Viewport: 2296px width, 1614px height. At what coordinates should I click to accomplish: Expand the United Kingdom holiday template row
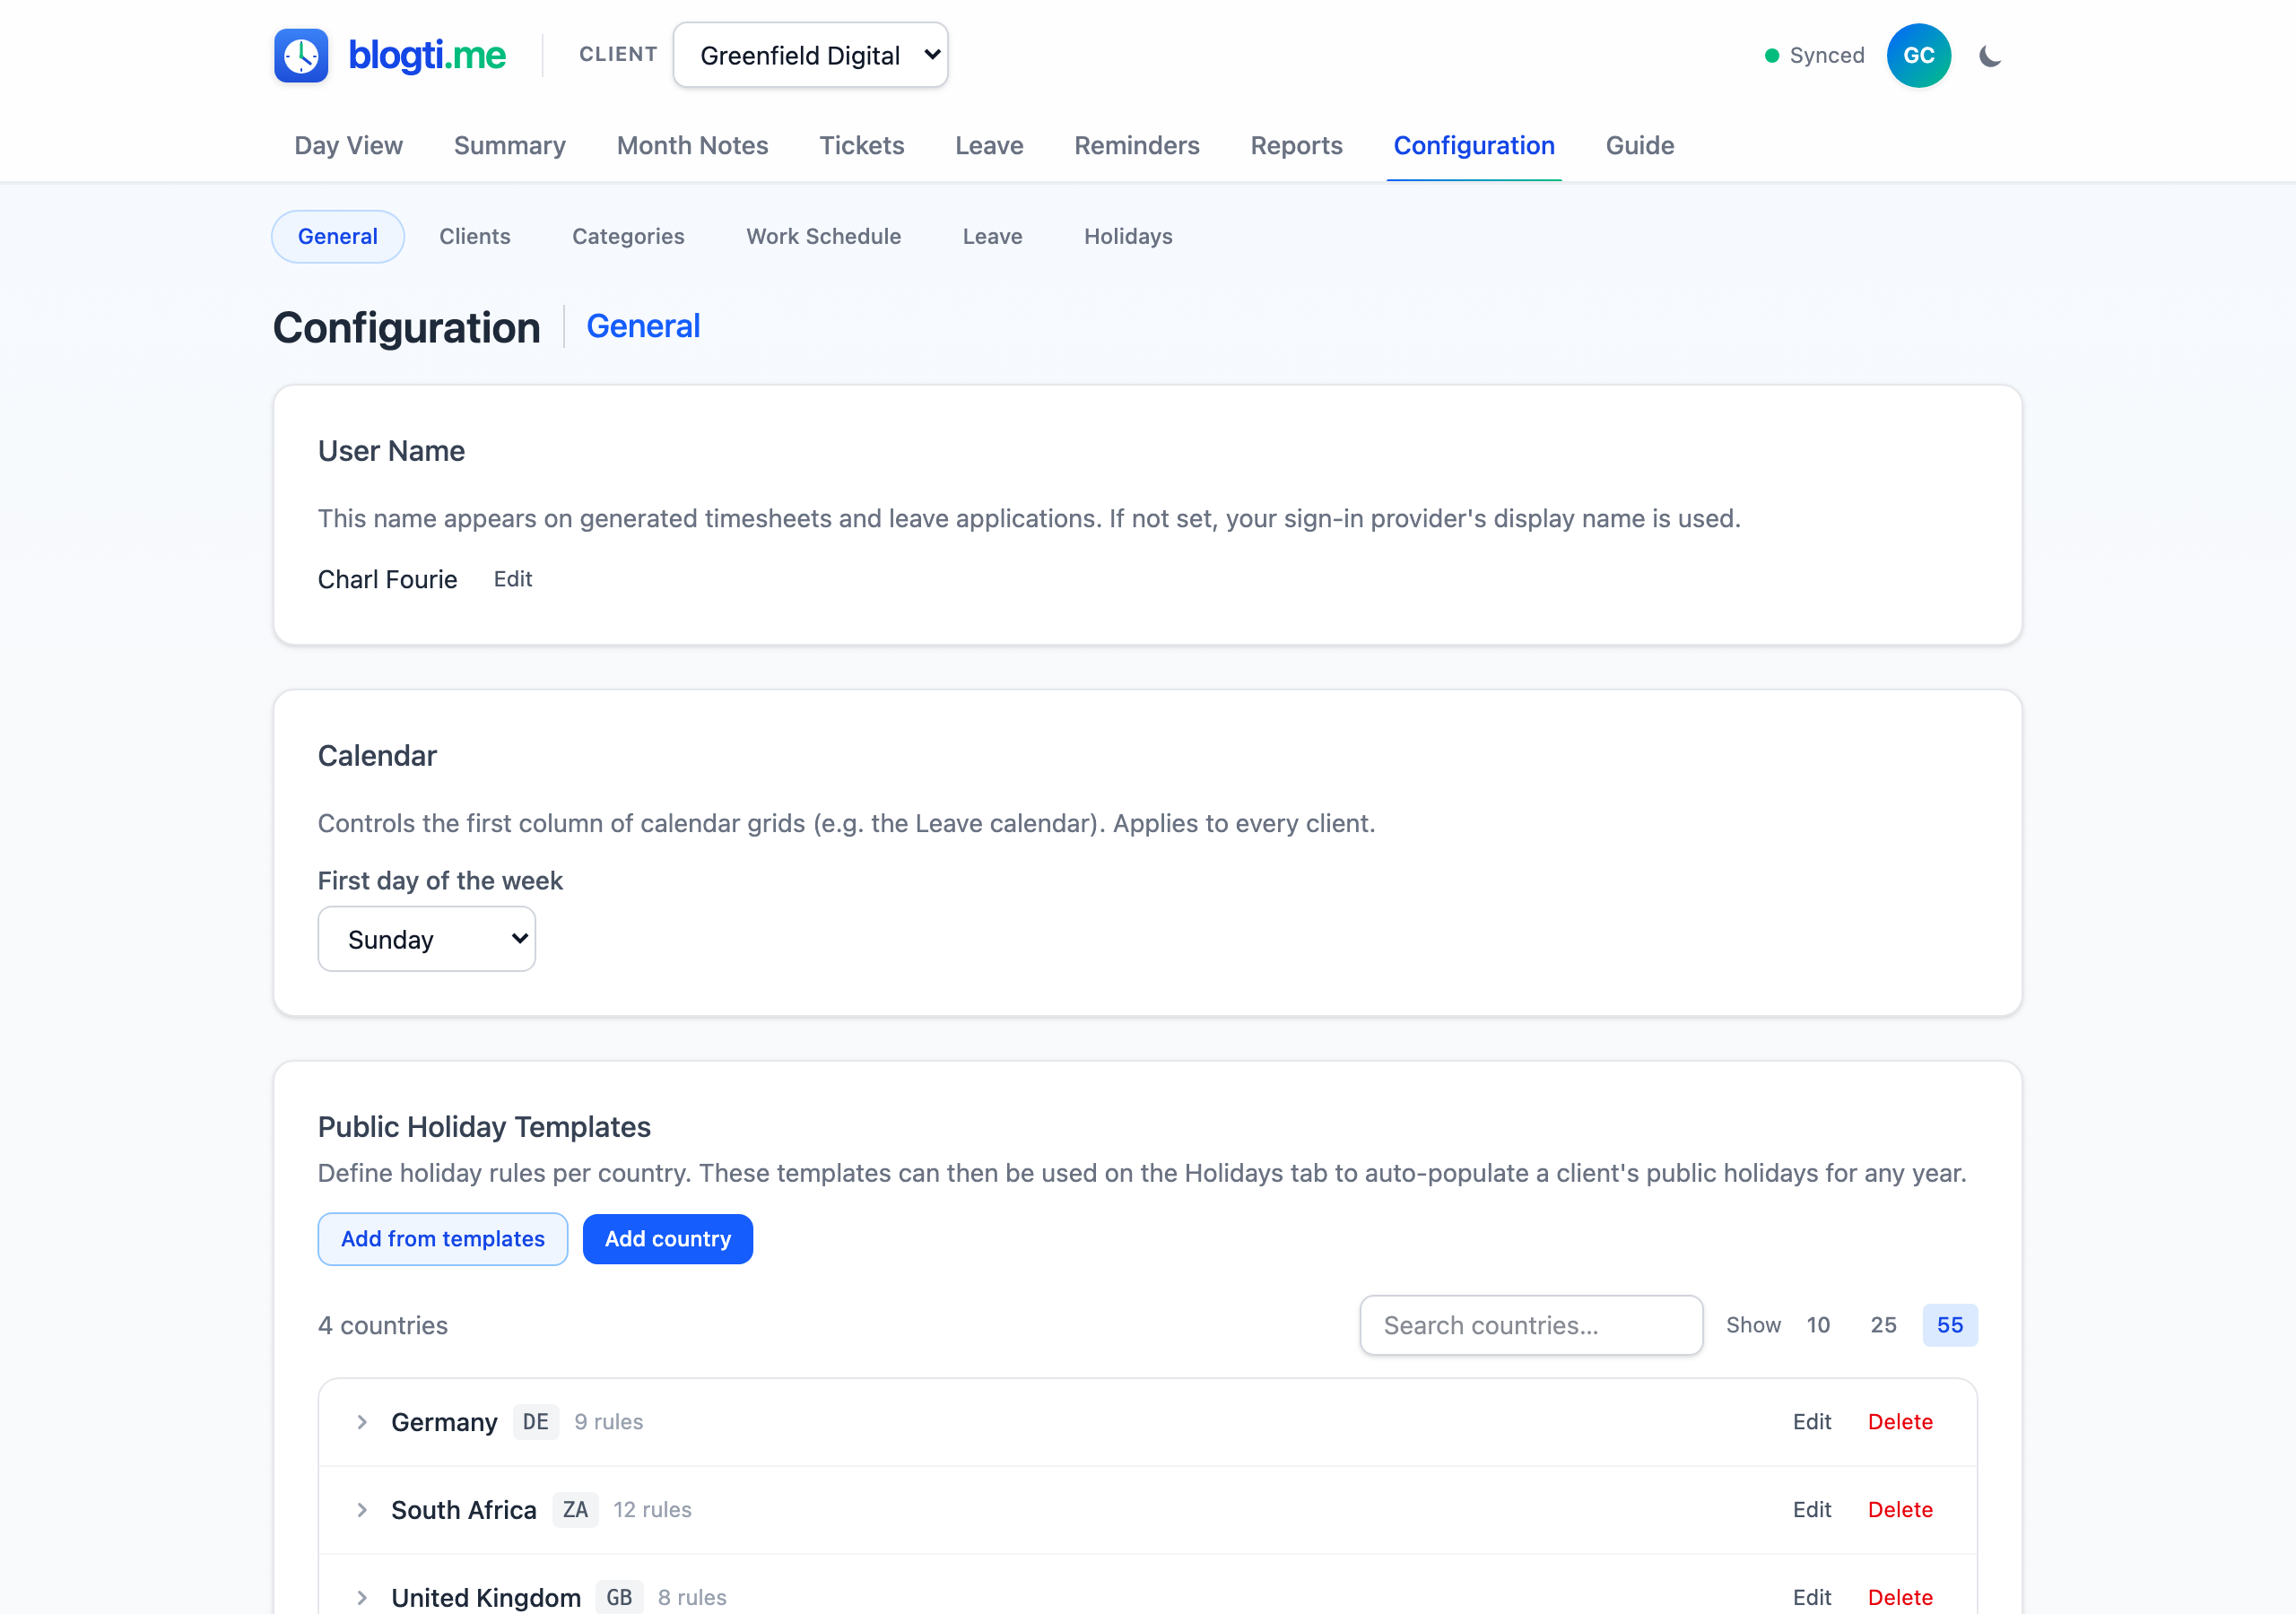pyautogui.click(x=362, y=1597)
